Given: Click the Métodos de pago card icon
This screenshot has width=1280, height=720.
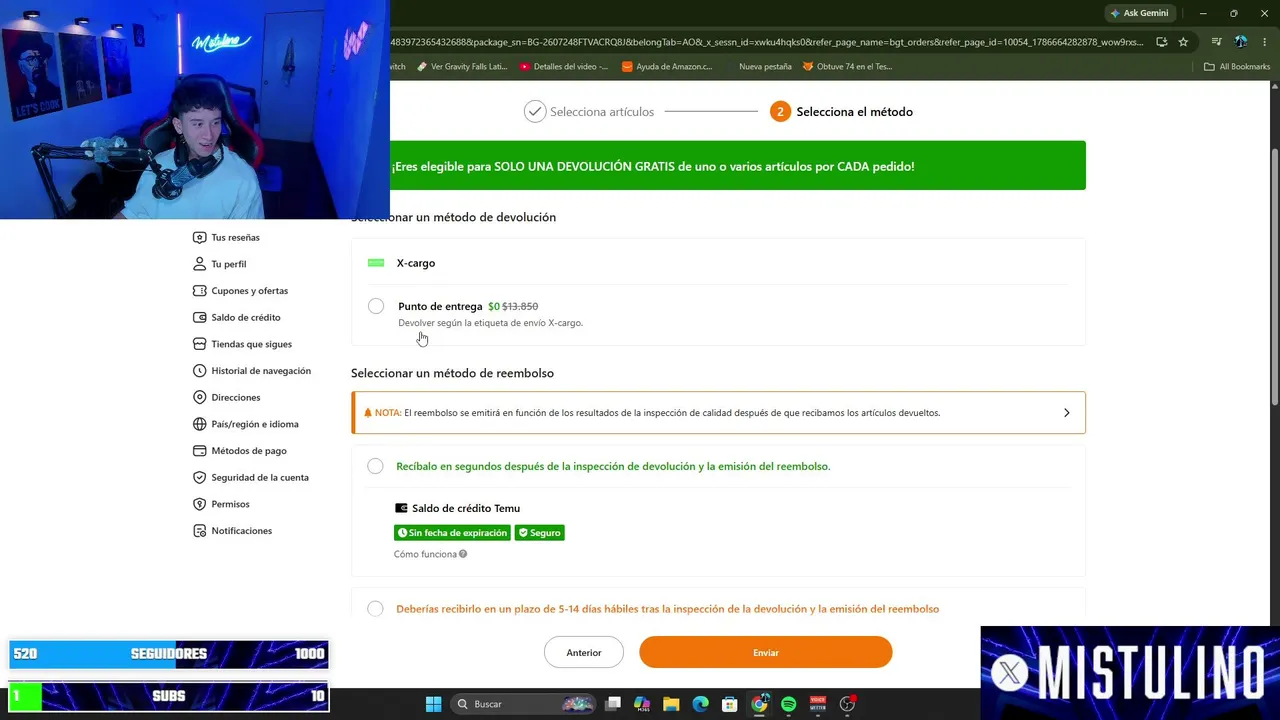Looking at the screenshot, I should point(200,451).
